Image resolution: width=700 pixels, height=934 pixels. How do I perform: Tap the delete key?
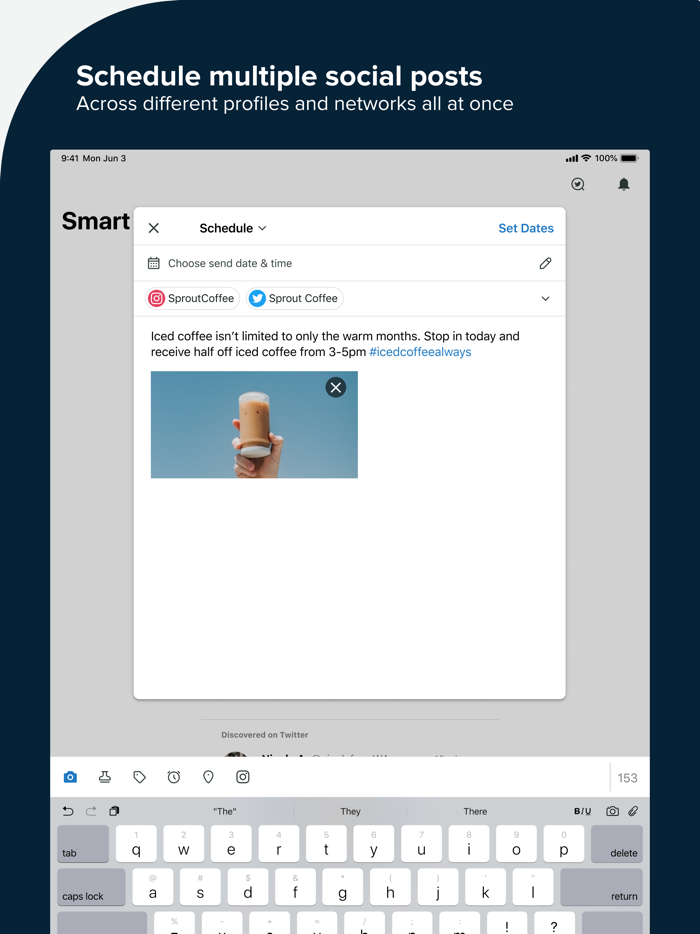pyautogui.click(x=617, y=844)
